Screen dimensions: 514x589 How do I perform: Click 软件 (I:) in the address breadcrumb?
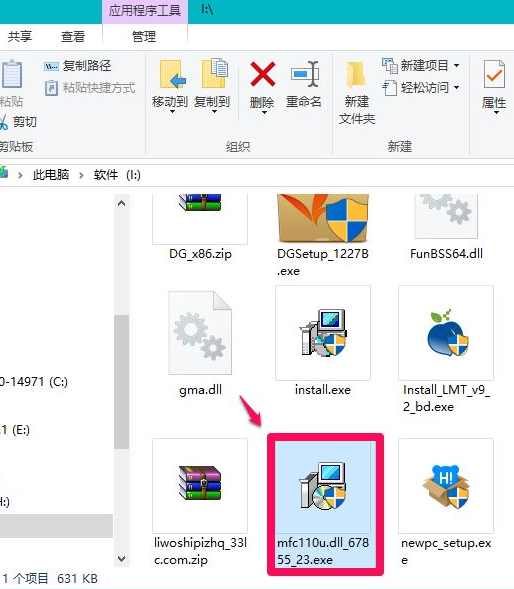pos(117,175)
